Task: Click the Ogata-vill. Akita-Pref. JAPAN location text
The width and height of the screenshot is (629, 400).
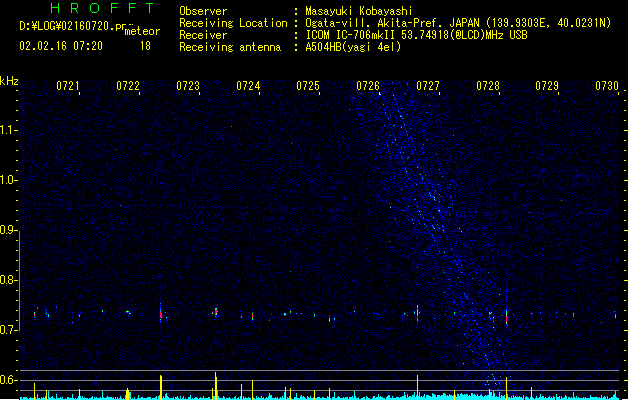Action: click(x=458, y=23)
